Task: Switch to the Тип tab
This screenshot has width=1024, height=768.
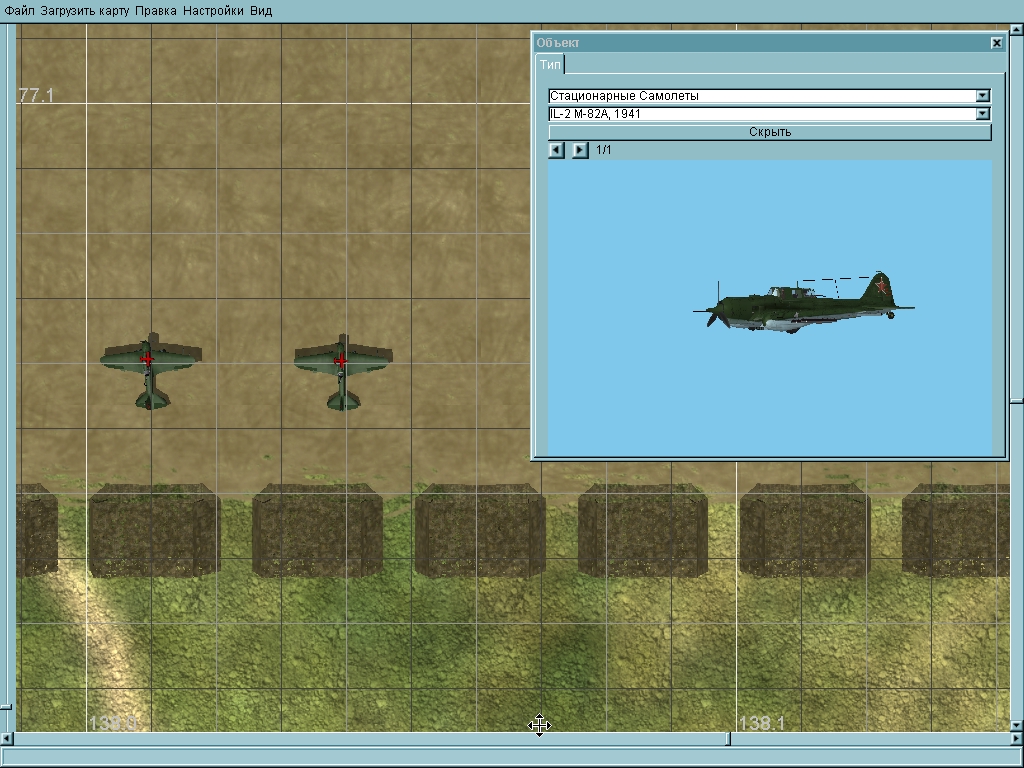Action: (550, 64)
